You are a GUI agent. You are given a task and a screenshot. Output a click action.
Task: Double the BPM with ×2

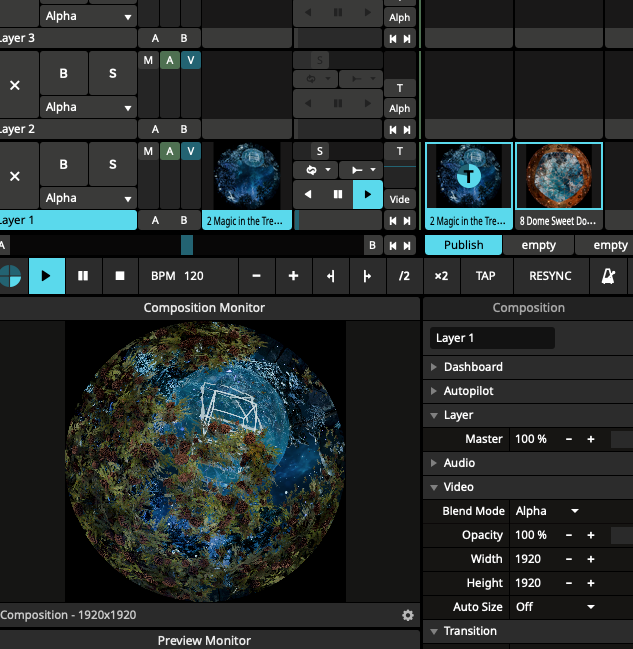pos(441,275)
